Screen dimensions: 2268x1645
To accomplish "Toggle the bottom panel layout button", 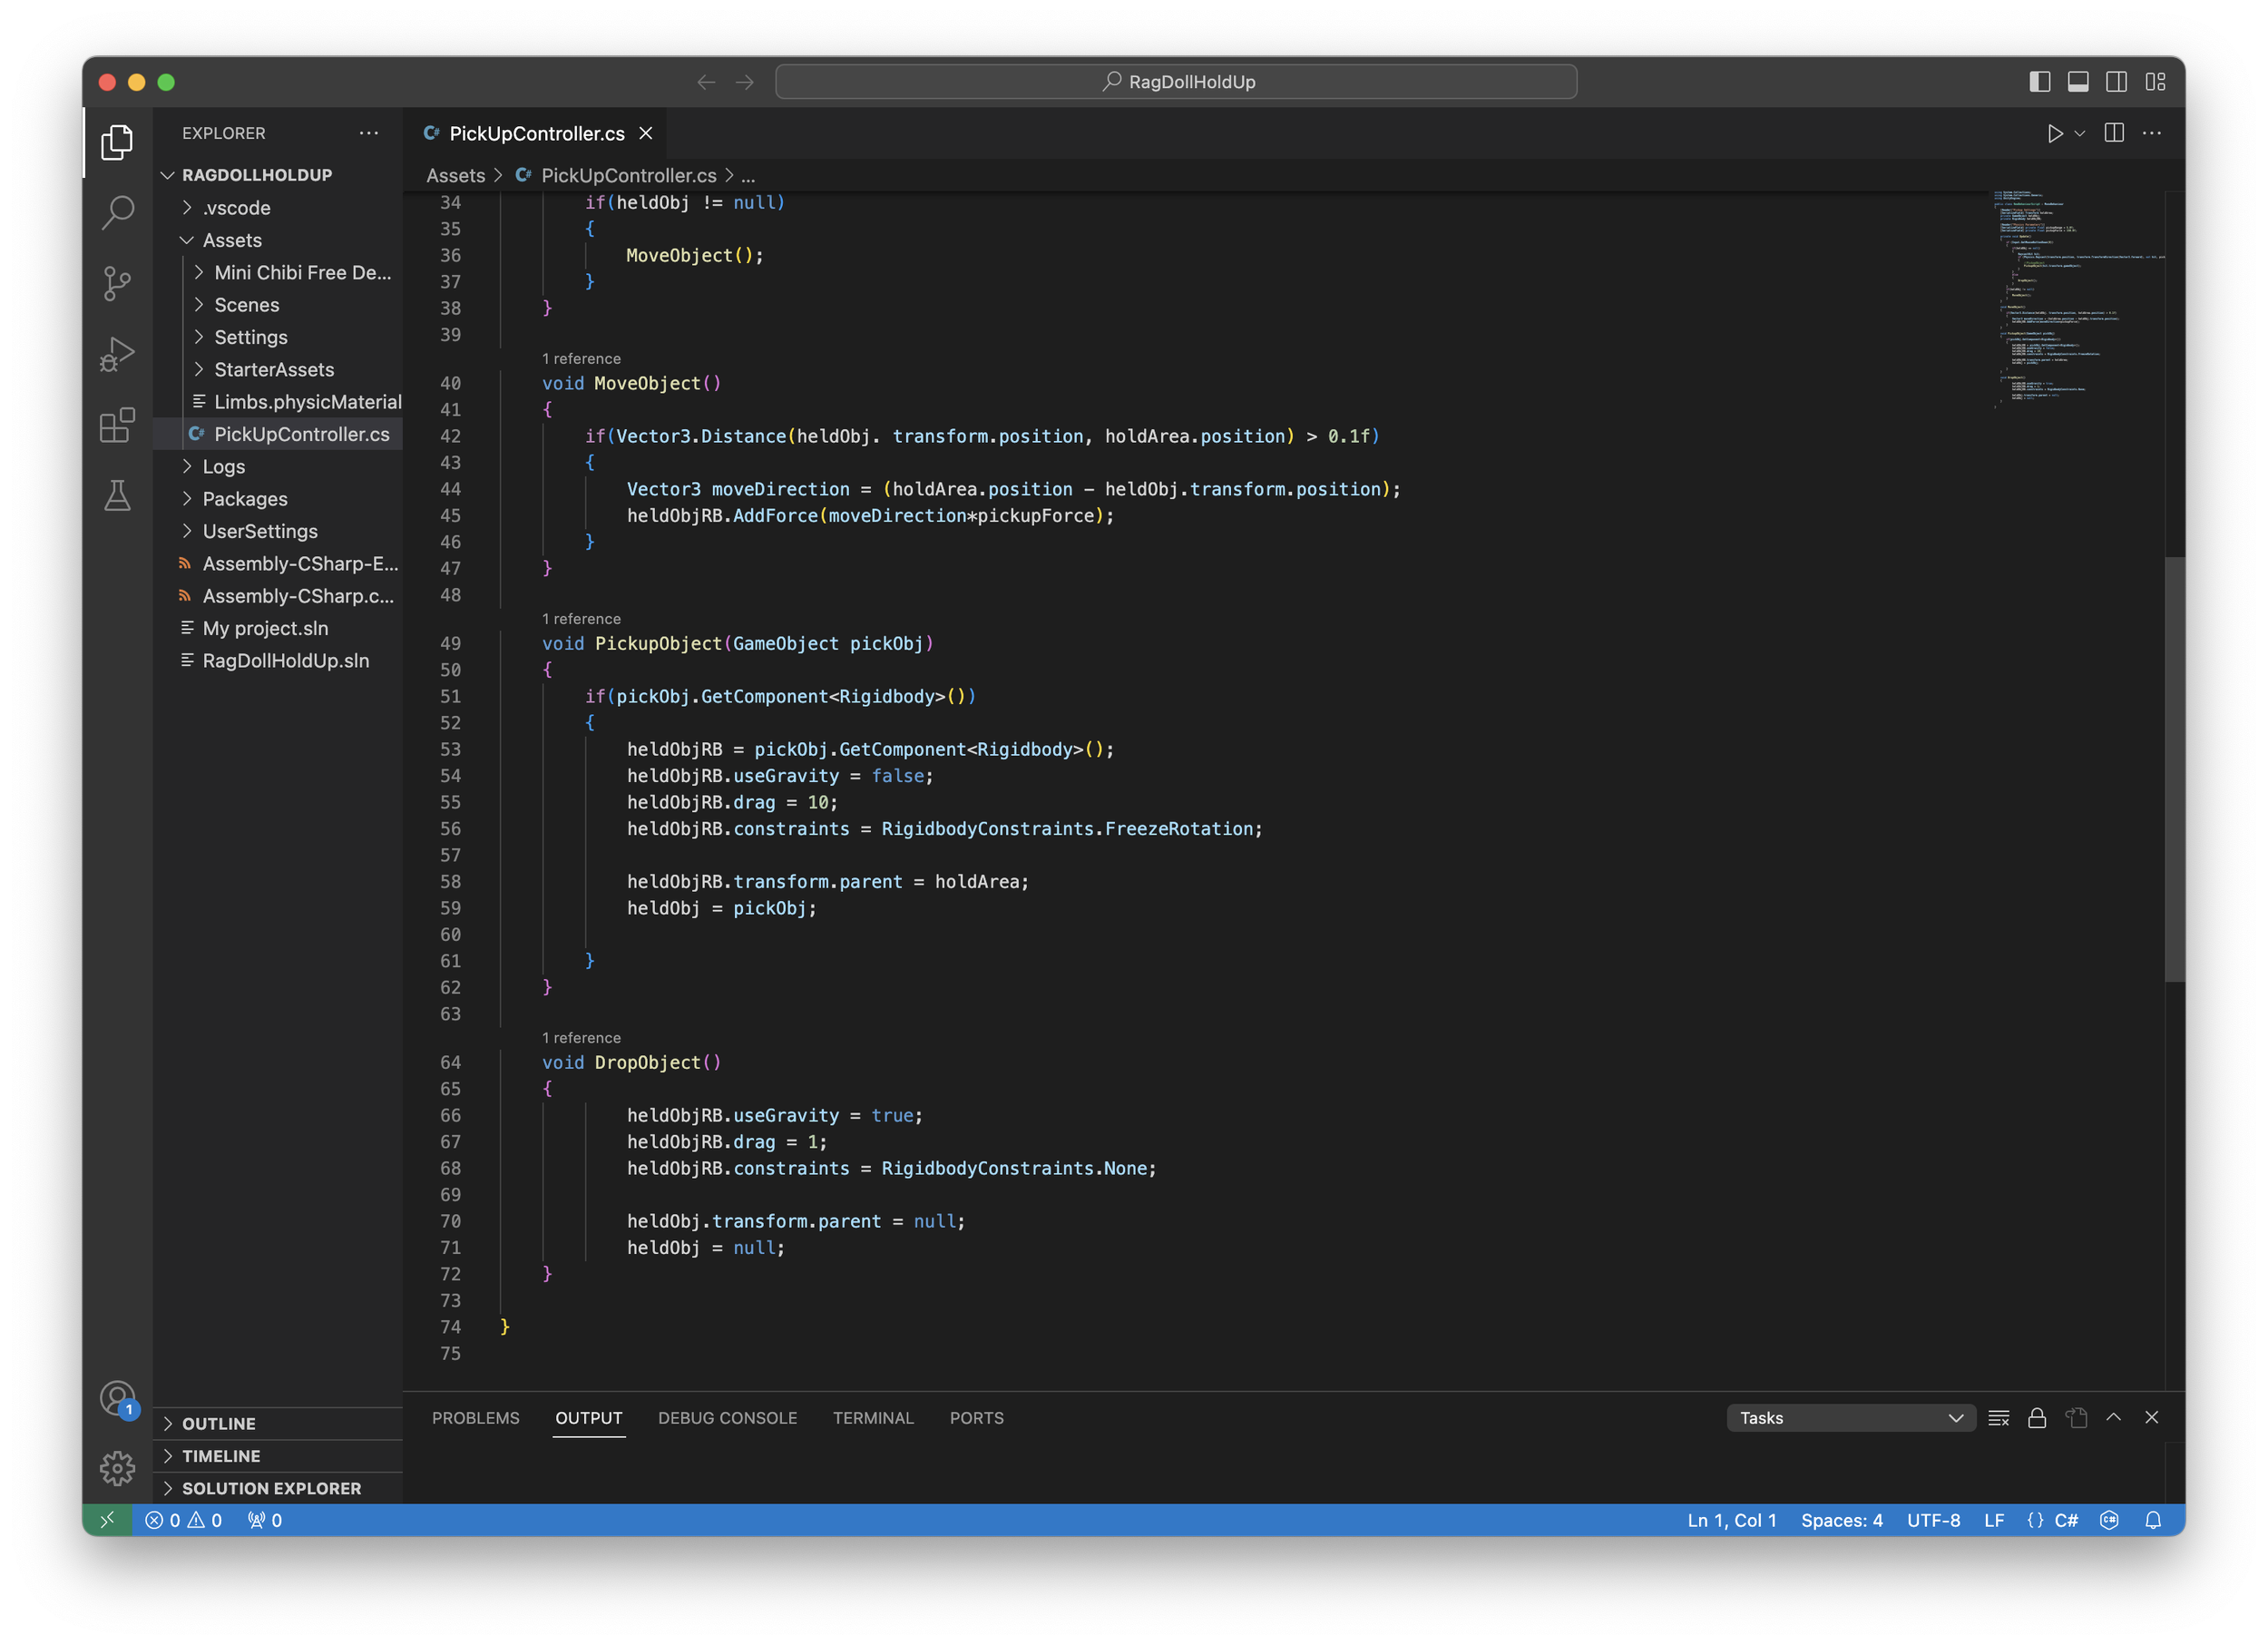I will point(2078,82).
